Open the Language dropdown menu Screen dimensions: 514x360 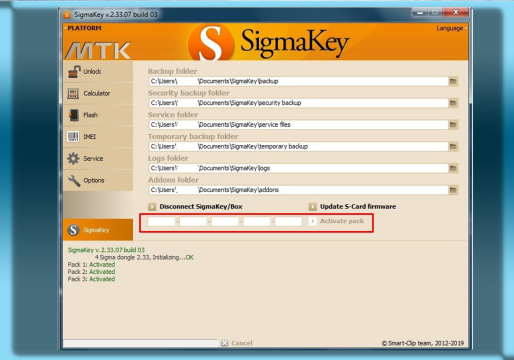[x=451, y=28]
